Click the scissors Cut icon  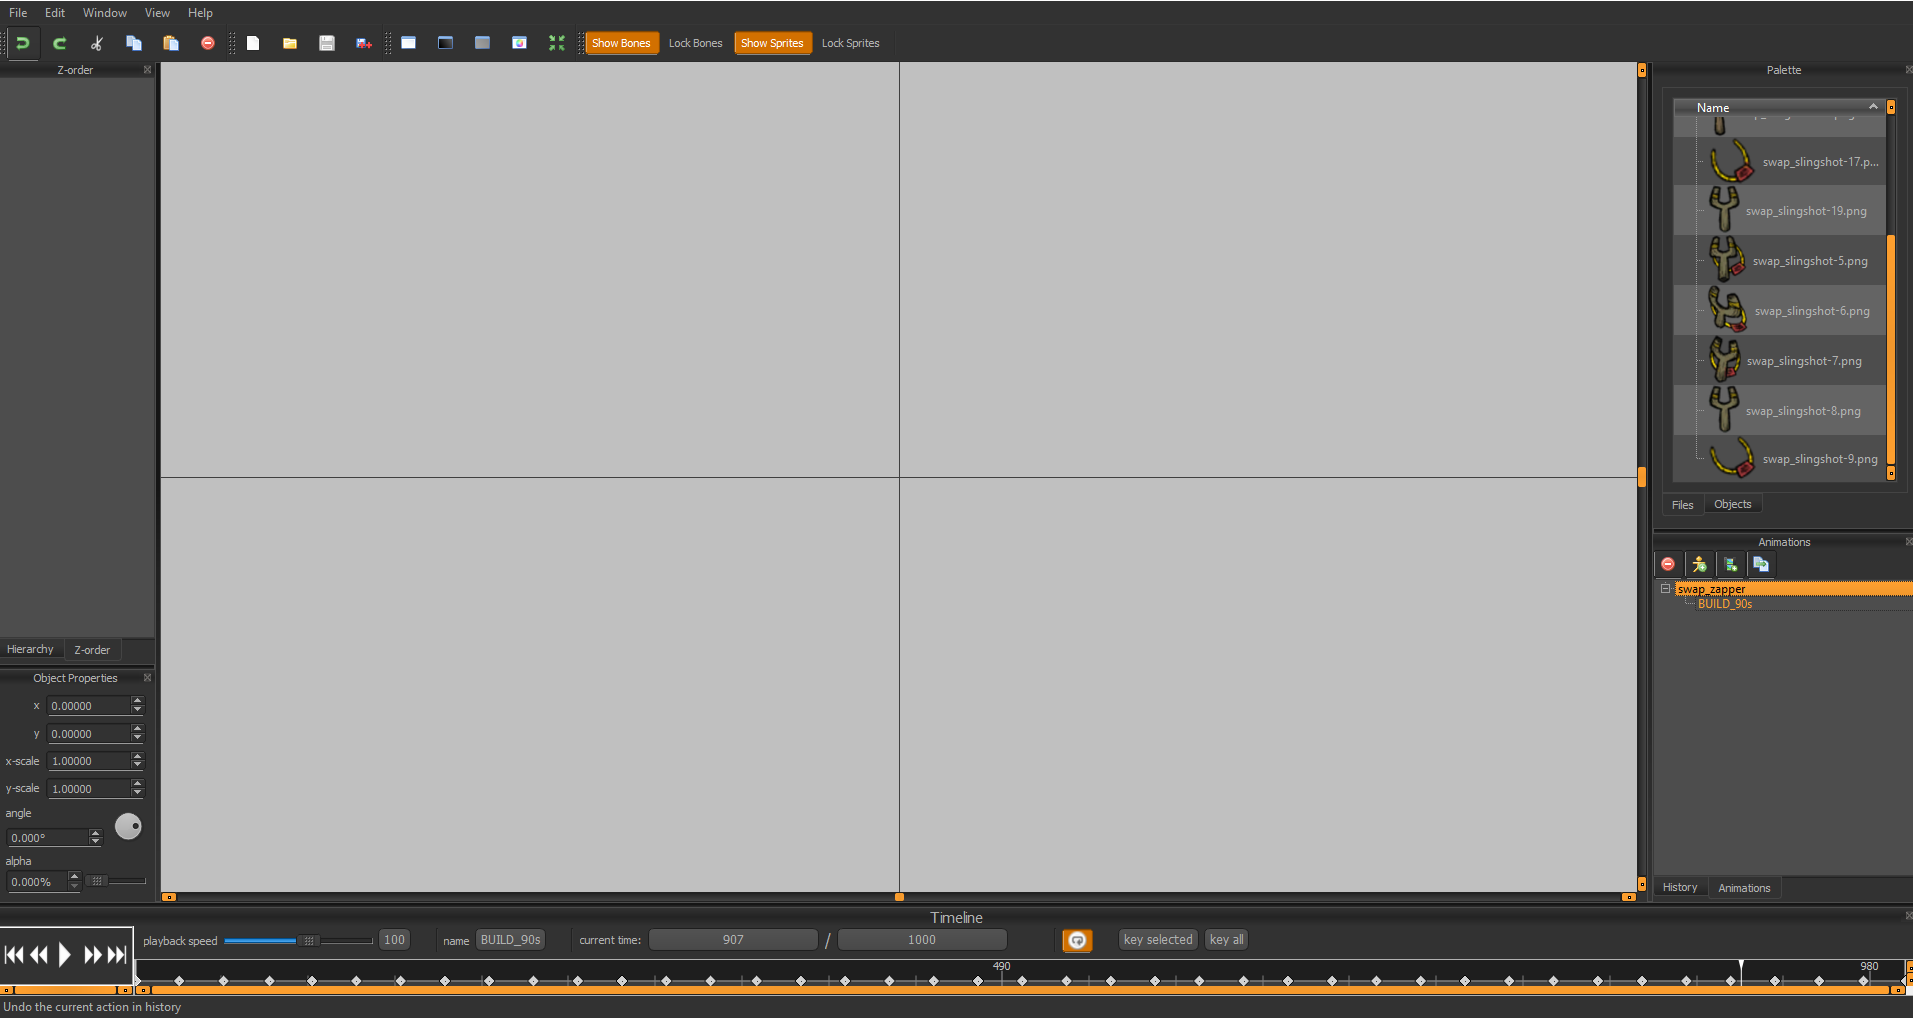pos(97,43)
